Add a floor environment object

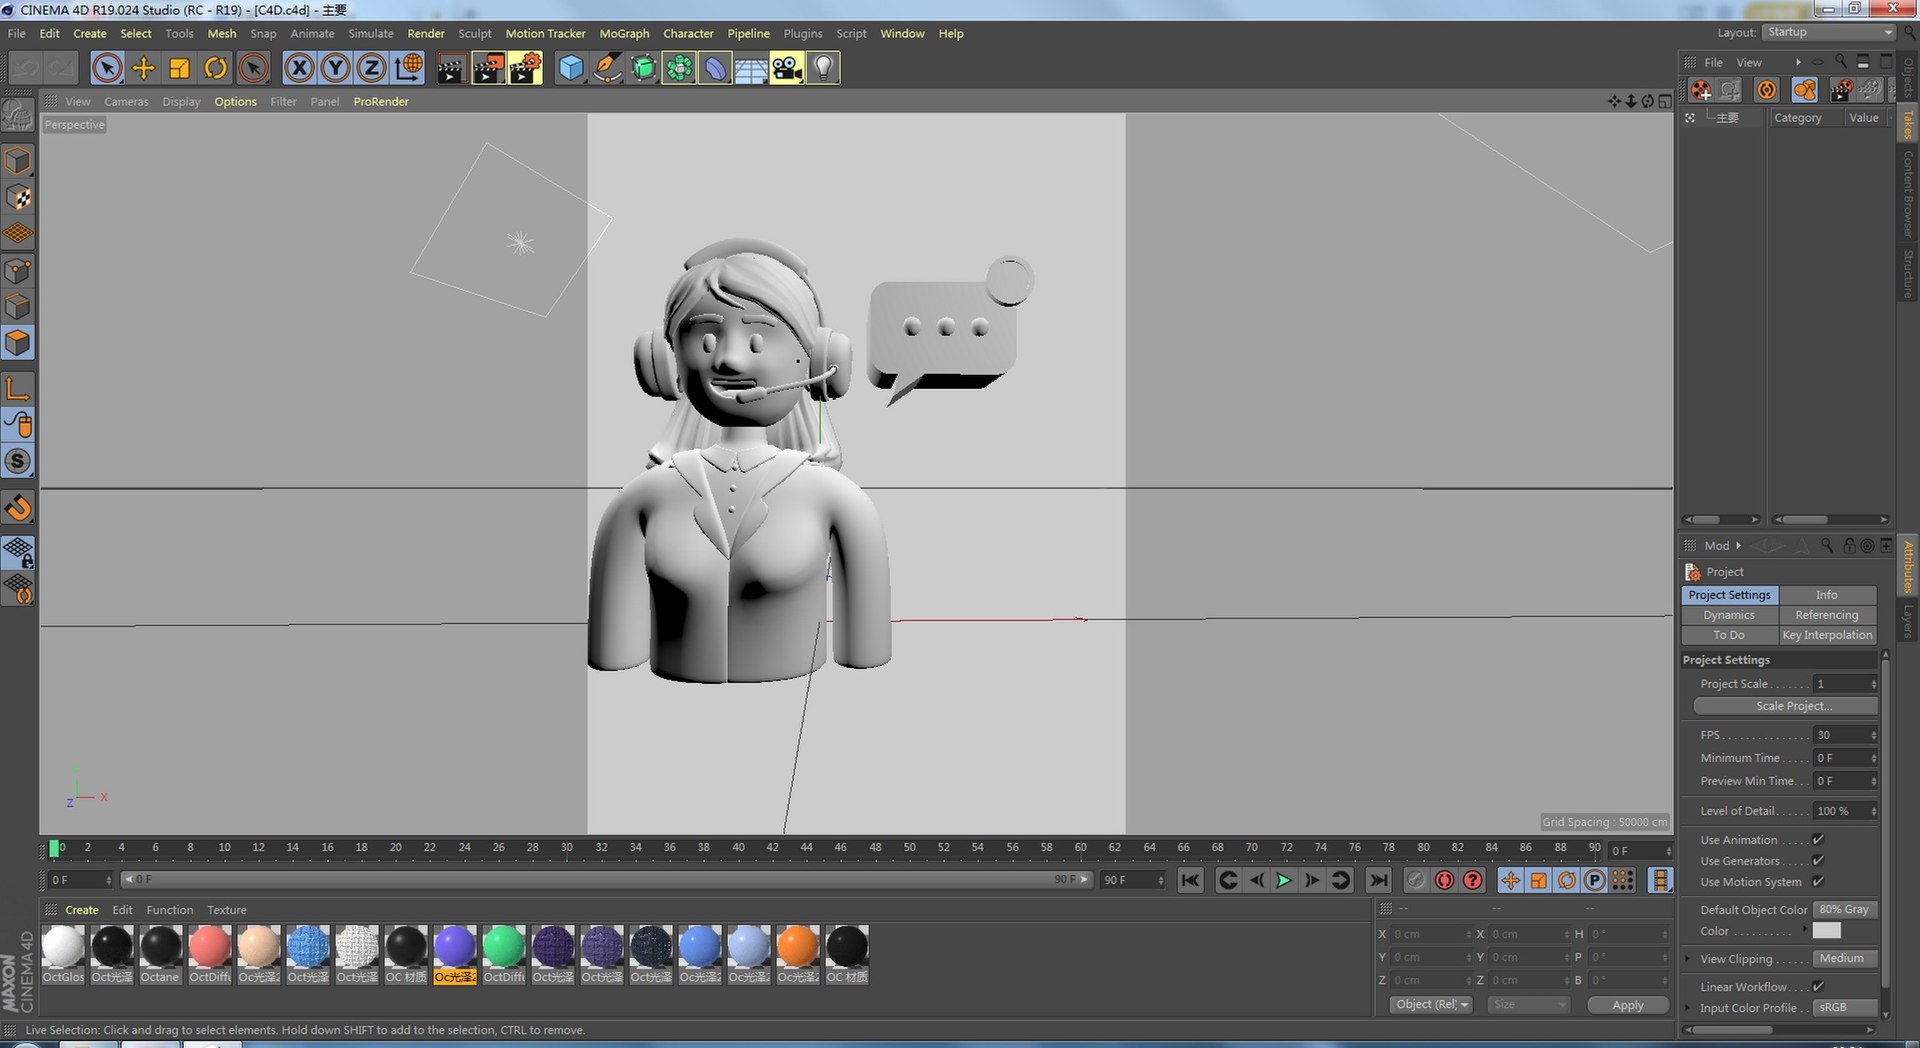click(x=751, y=68)
